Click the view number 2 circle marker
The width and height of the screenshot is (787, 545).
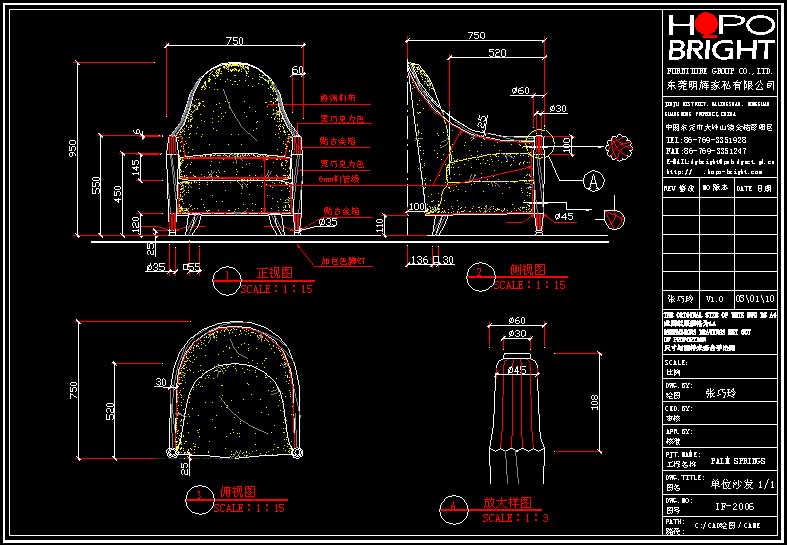tap(480, 277)
